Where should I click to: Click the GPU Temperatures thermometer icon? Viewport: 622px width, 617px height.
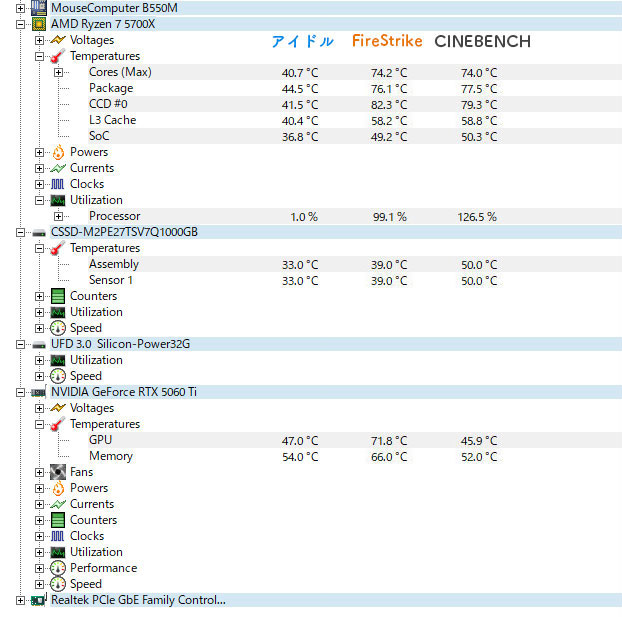58,424
